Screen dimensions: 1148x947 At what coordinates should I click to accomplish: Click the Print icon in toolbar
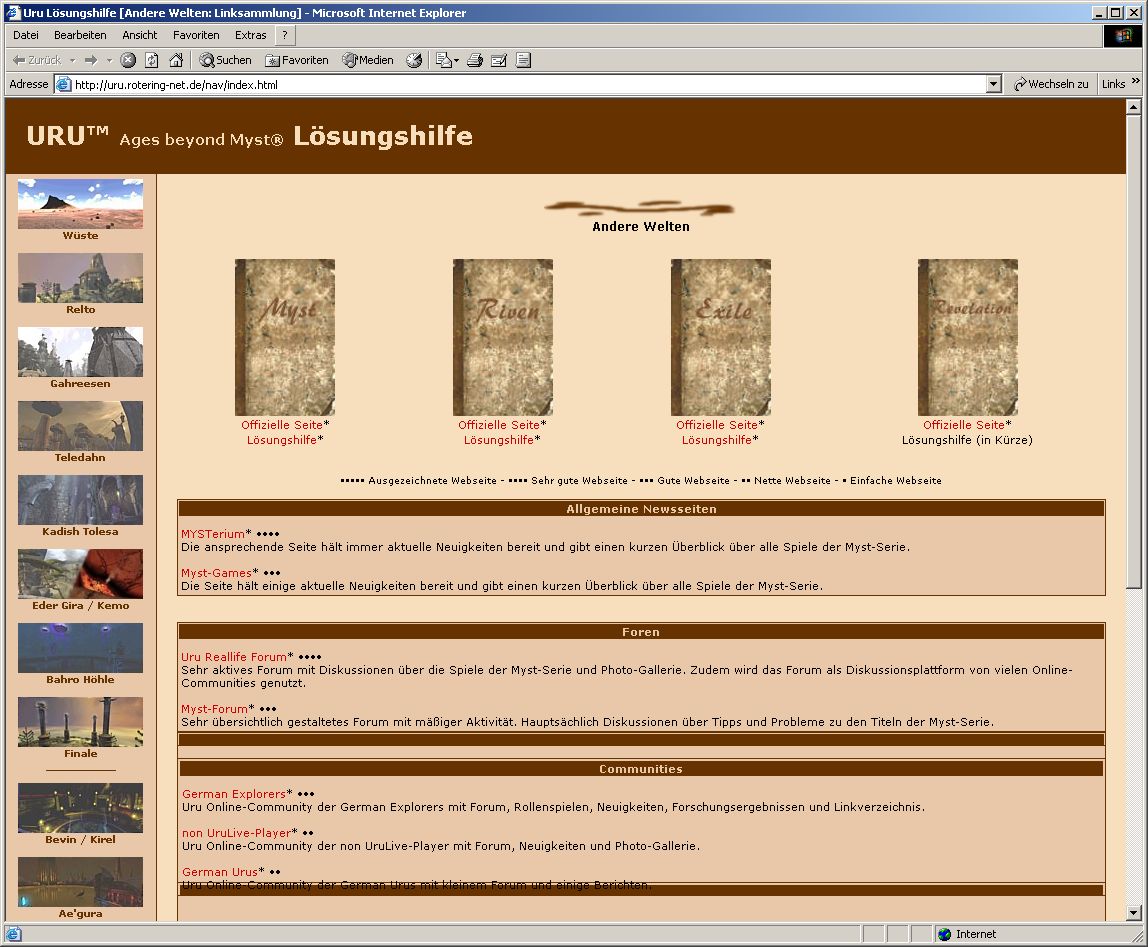pyautogui.click(x=475, y=60)
